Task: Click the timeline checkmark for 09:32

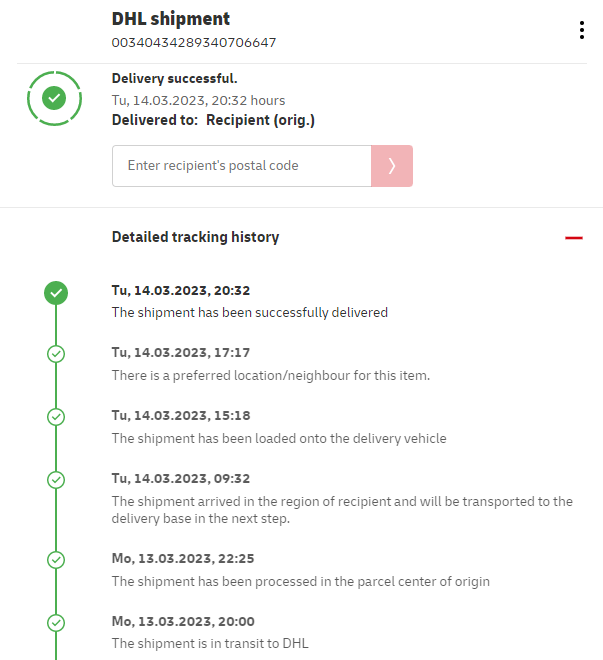Action: tap(56, 479)
